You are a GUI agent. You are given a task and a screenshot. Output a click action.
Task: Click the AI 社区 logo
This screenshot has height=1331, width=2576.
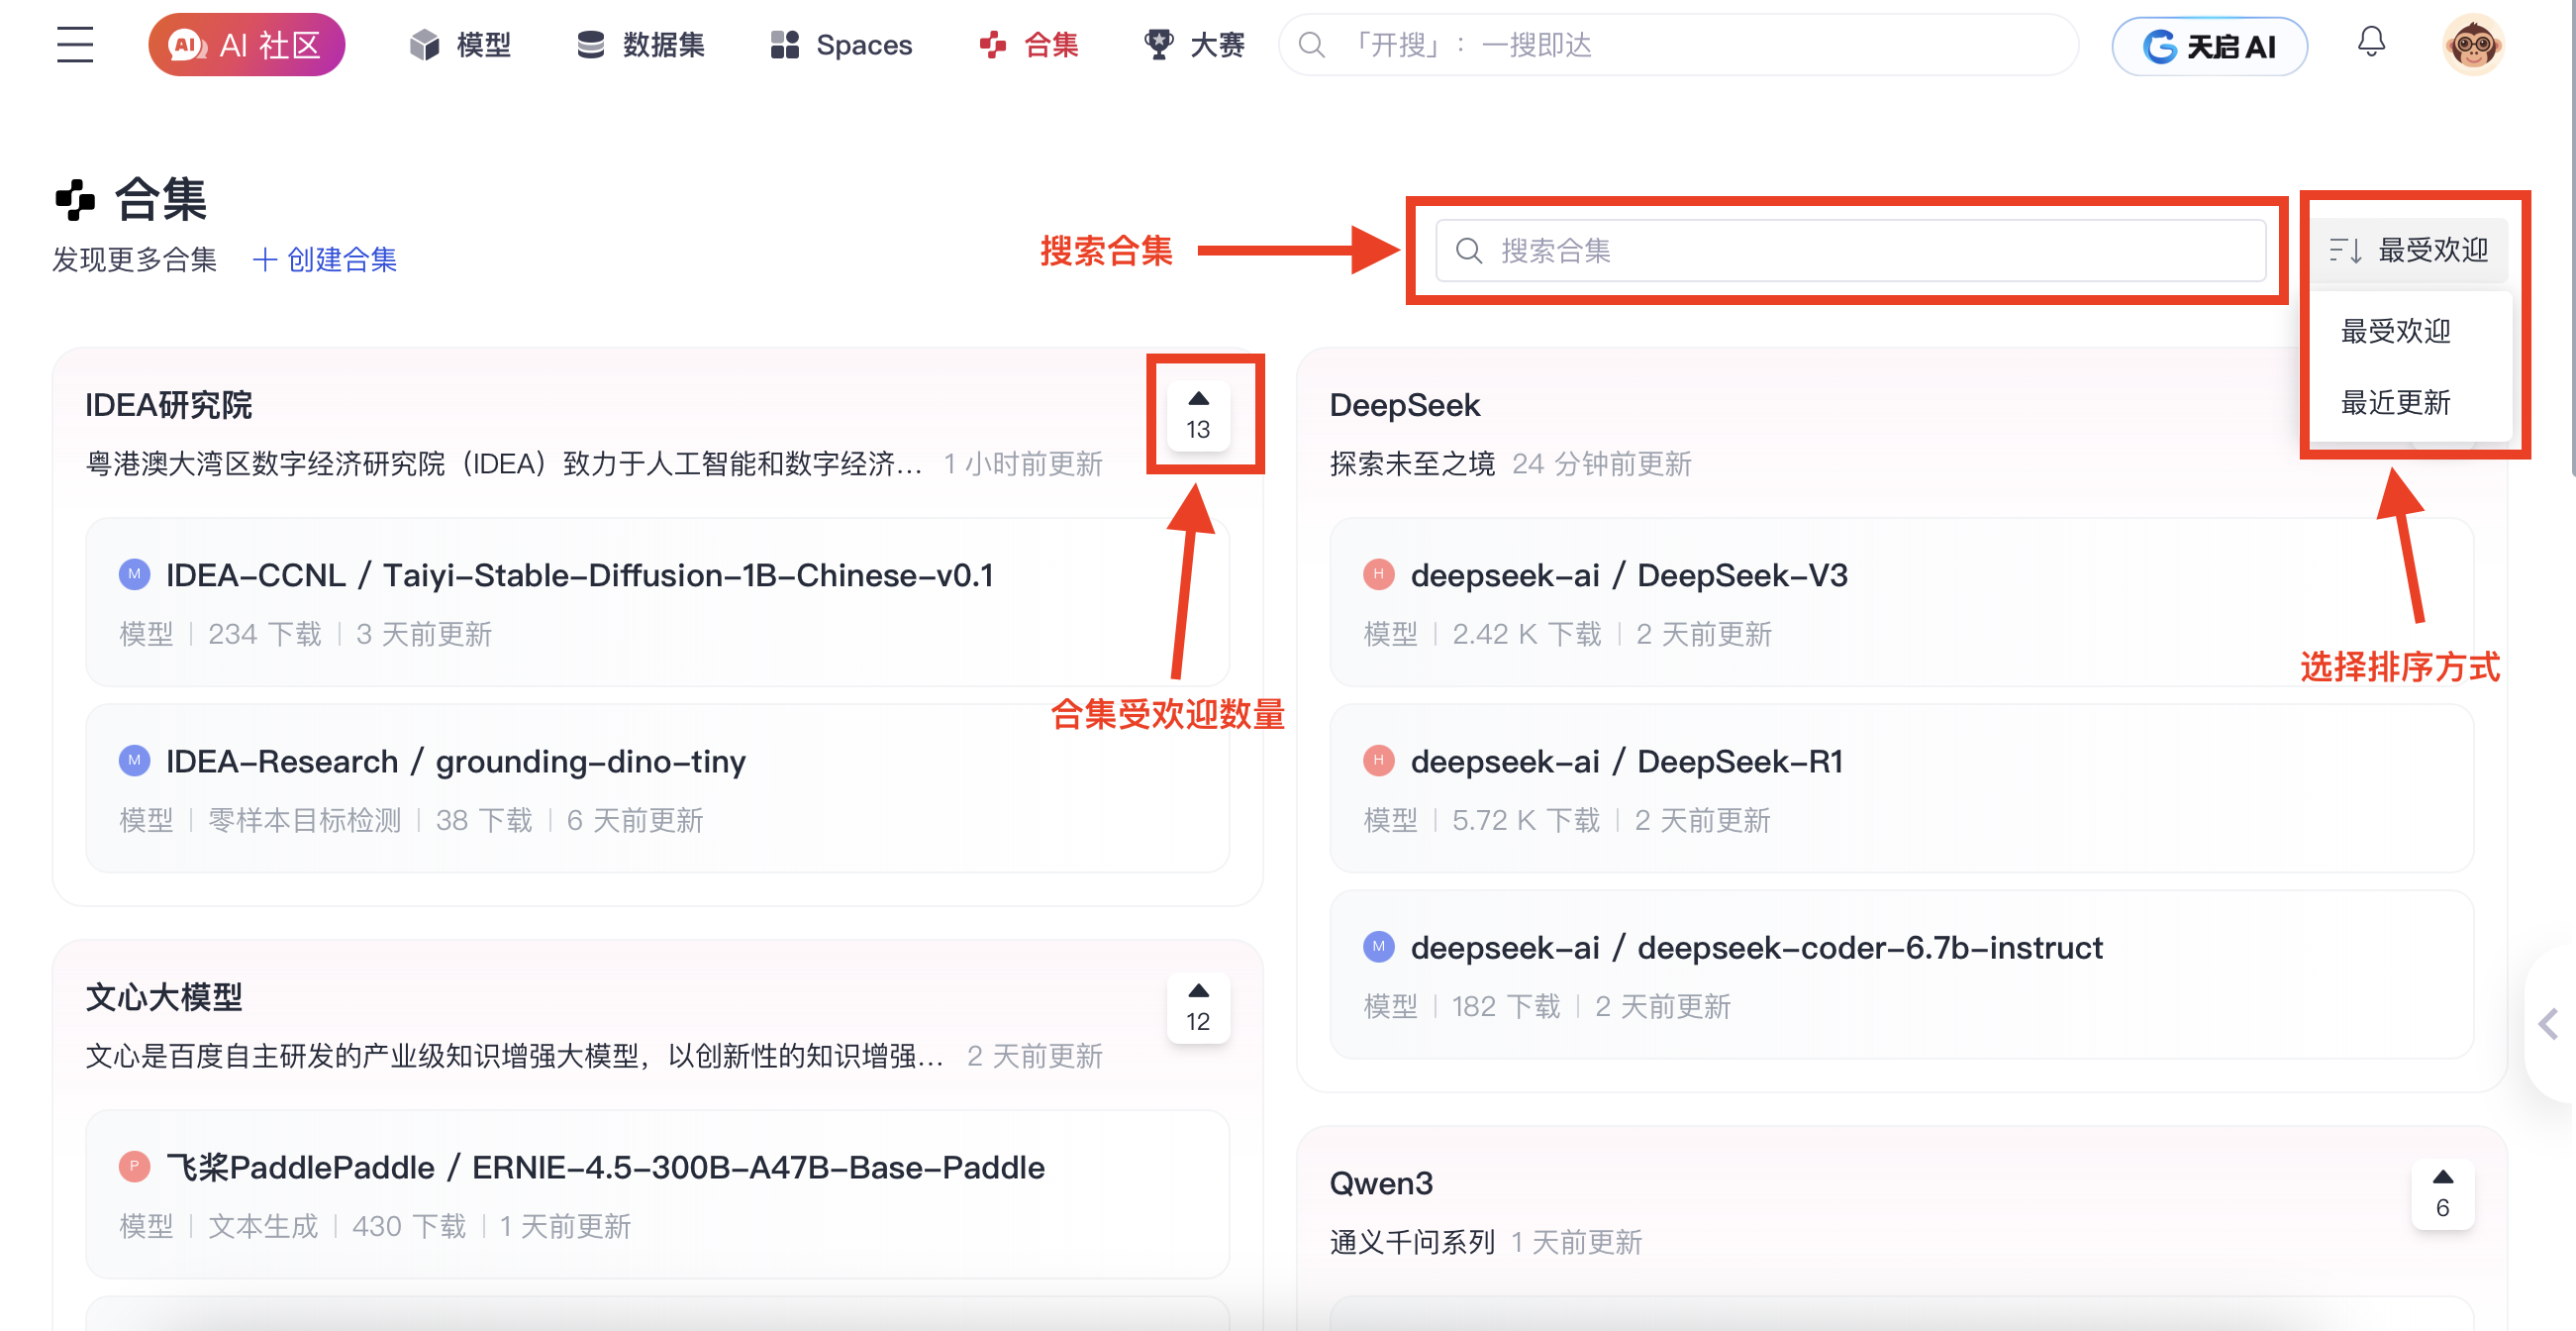coord(246,45)
